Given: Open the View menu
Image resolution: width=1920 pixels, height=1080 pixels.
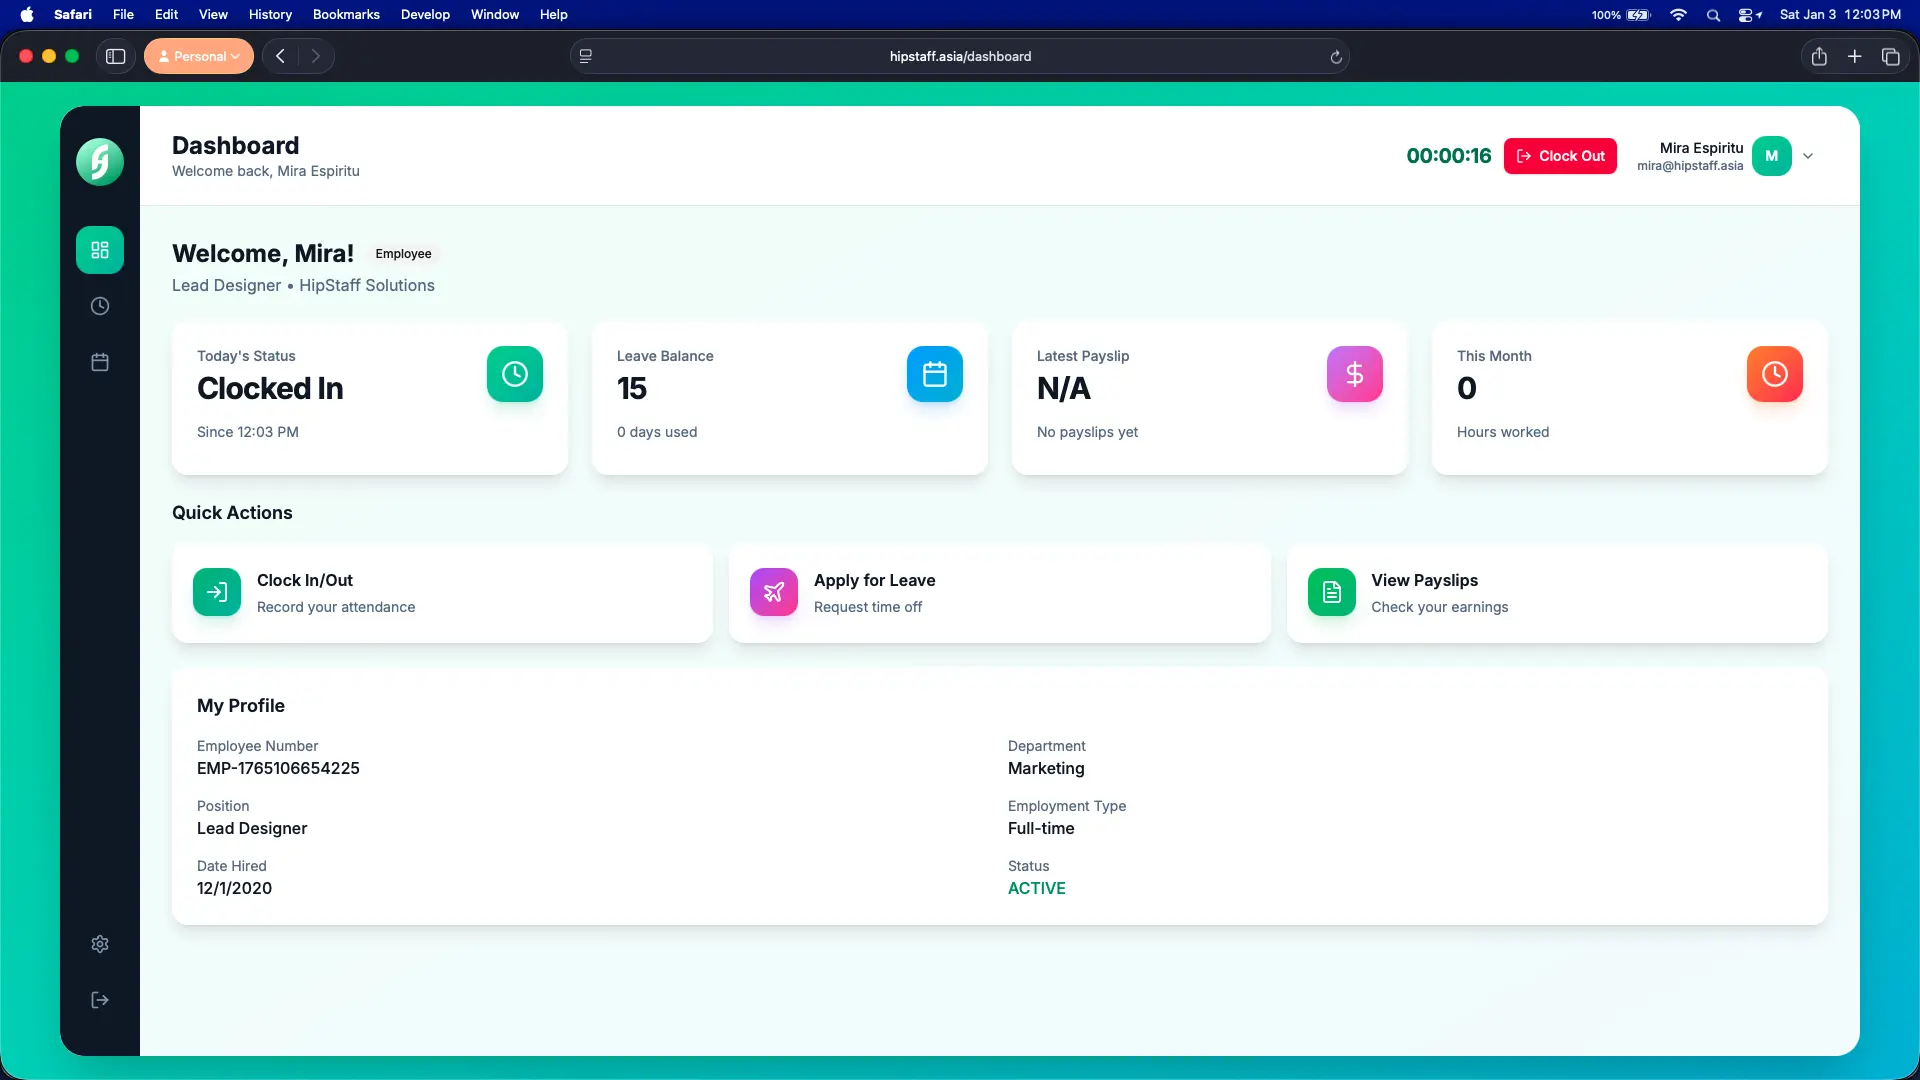Looking at the screenshot, I should click(x=213, y=15).
